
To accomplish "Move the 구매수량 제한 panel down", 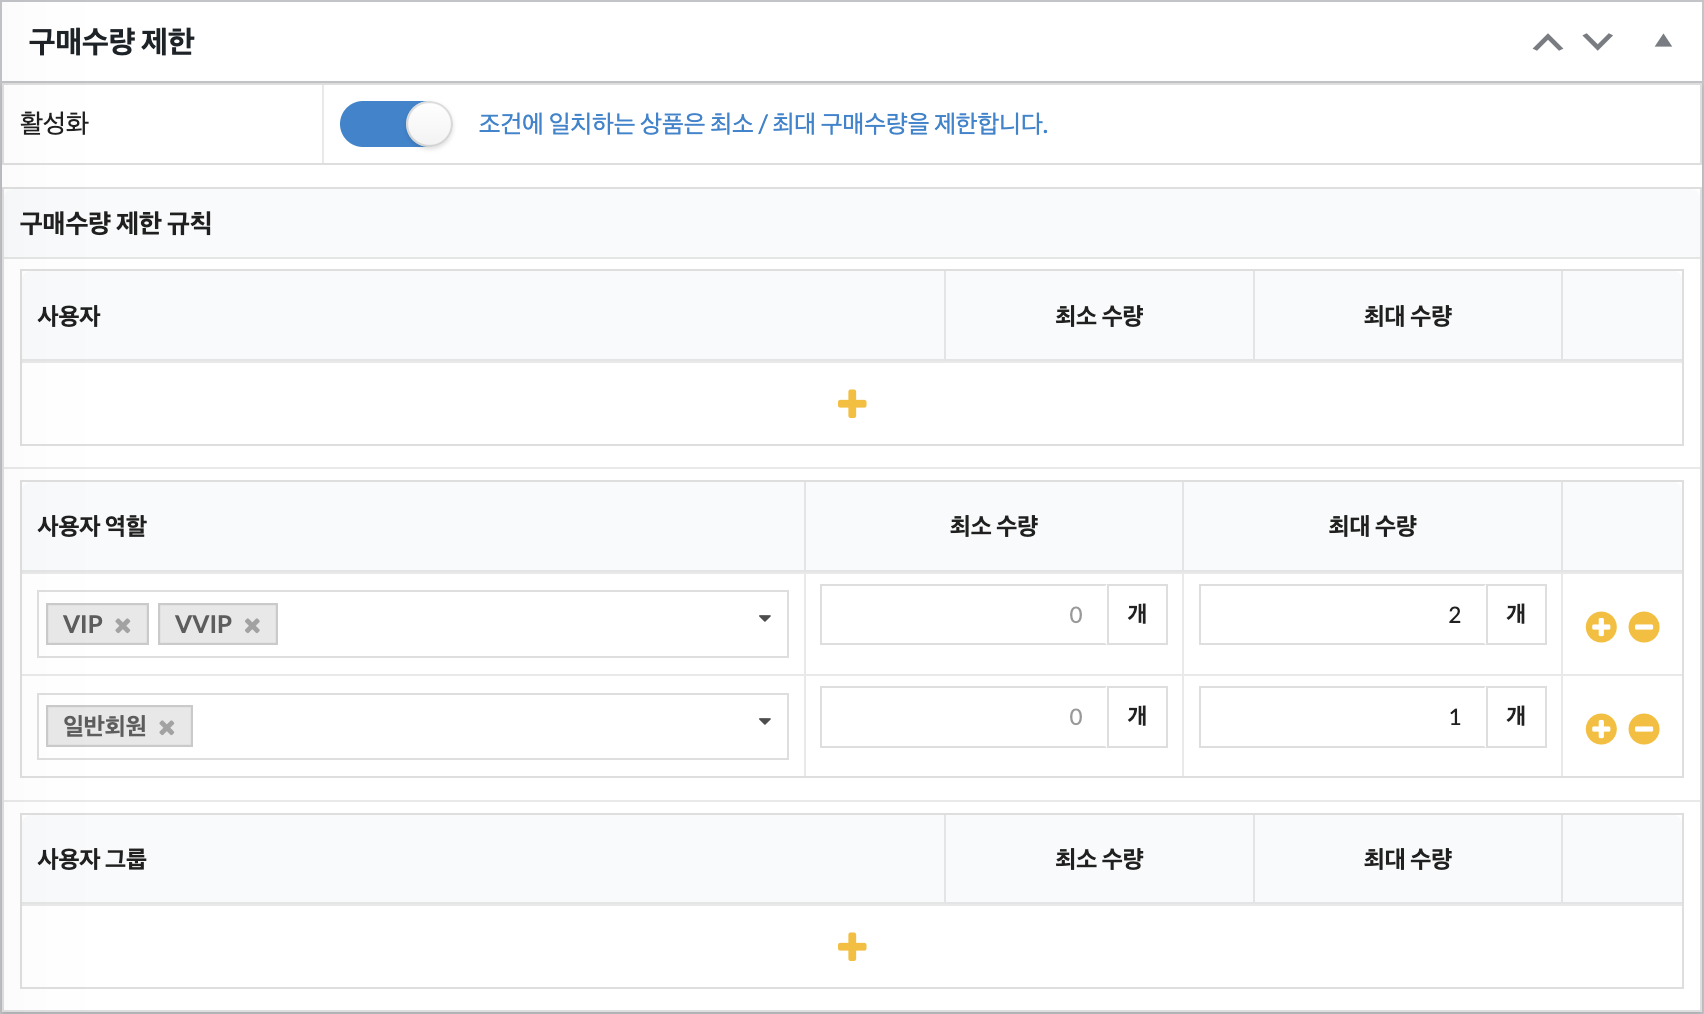I will point(1597,42).
